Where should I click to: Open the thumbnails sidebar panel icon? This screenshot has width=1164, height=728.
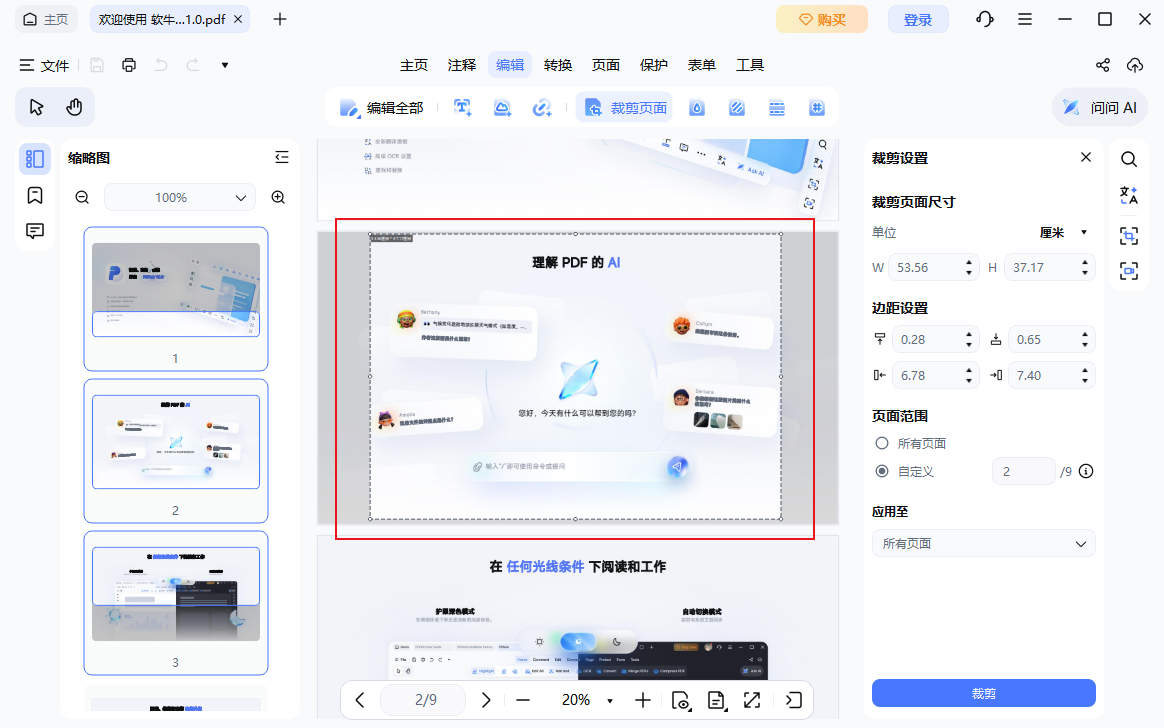(35, 159)
